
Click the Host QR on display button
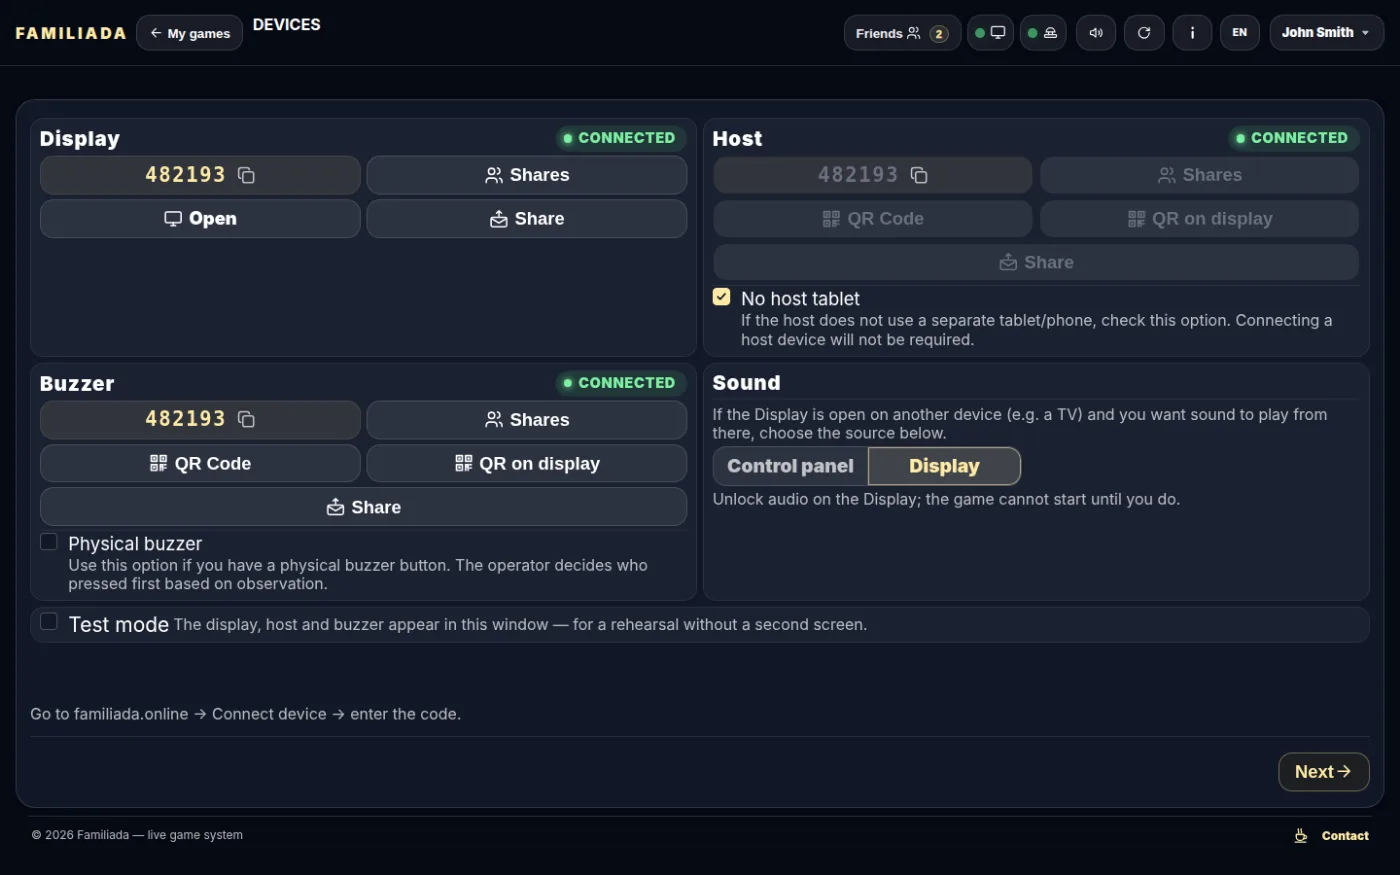(x=1200, y=219)
